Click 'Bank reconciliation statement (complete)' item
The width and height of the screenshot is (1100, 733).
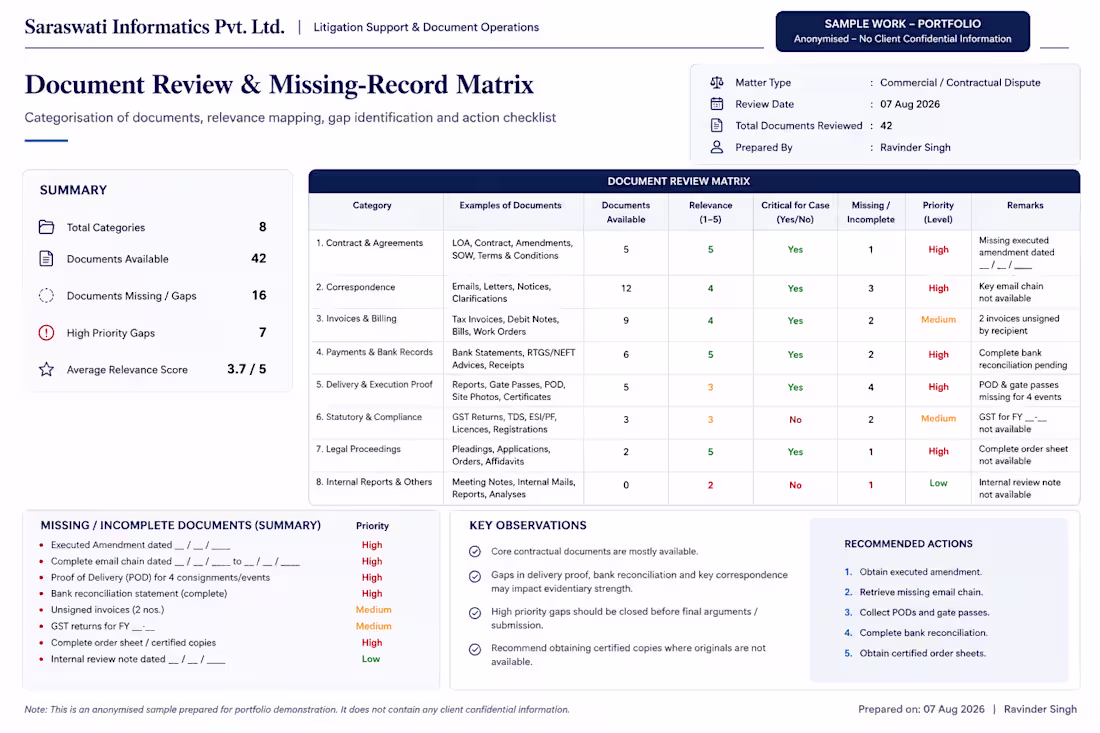pyautogui.click(x=139, y=593)
